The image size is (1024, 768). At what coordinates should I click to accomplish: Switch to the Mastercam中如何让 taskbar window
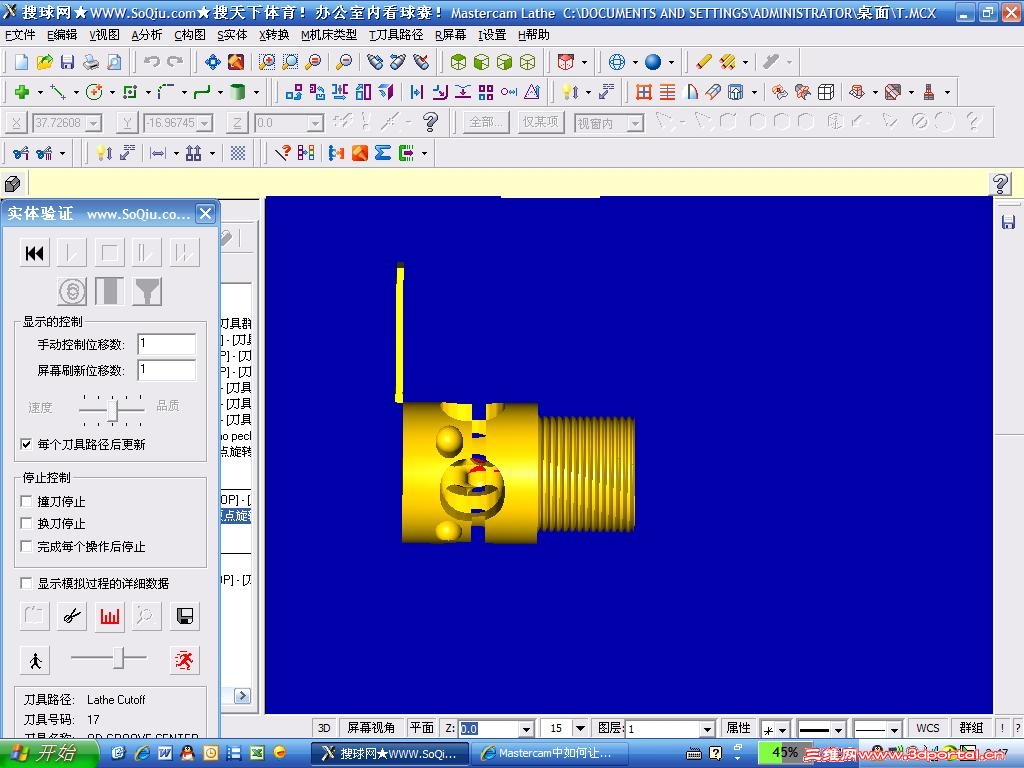tap(549, 754)
